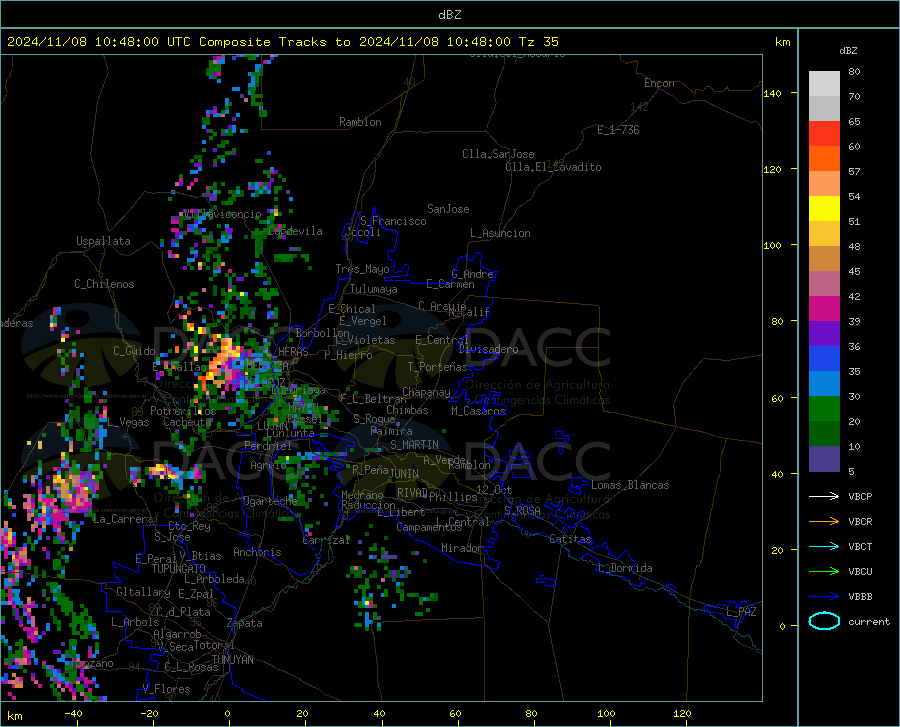The height and width of the screenshot is (727, 900).
Task: Click the 'SanJose' place label
Action: click(448, 209)
